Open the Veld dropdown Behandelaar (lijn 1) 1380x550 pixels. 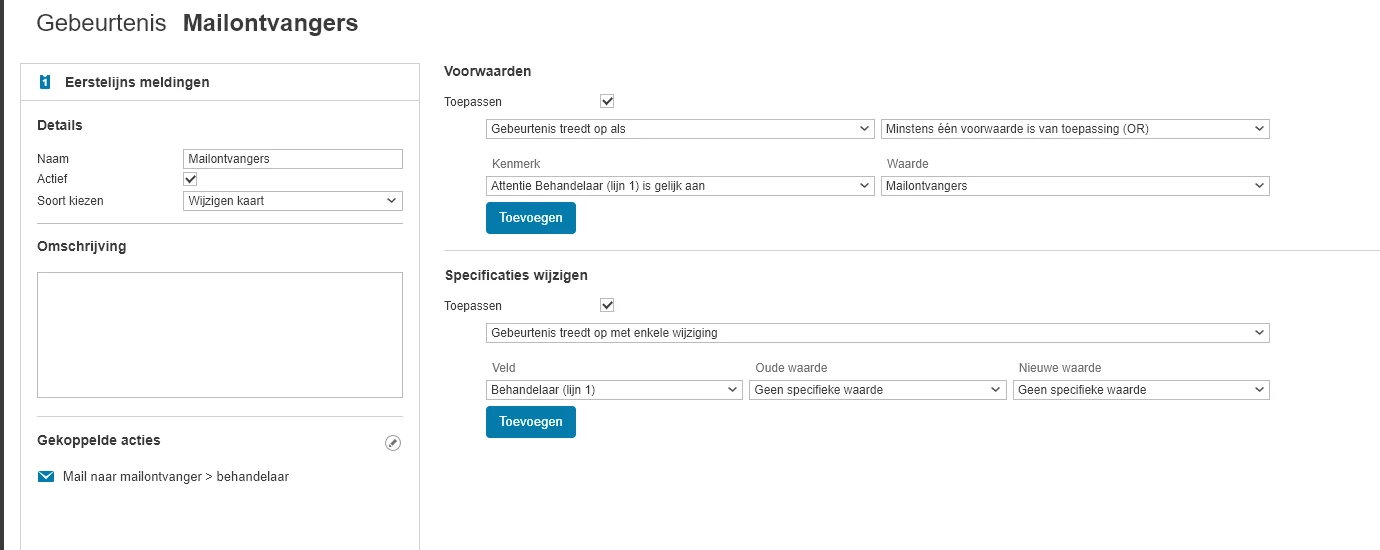click(614, 390)
